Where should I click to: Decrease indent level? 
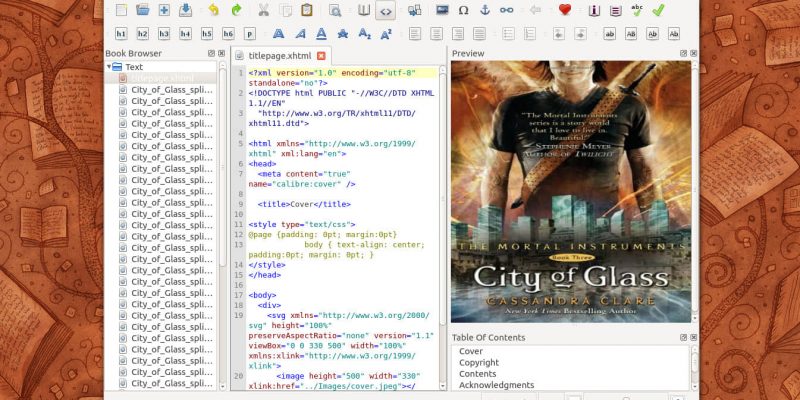coord(559,34)
